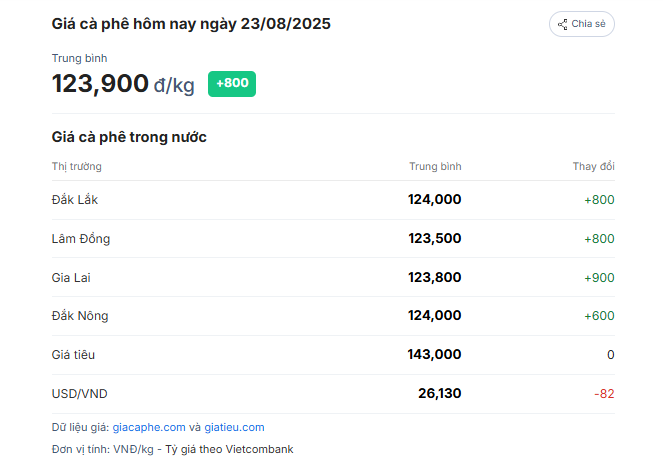
Task: Click the Trung bình column header
Action: pos(435,167)
